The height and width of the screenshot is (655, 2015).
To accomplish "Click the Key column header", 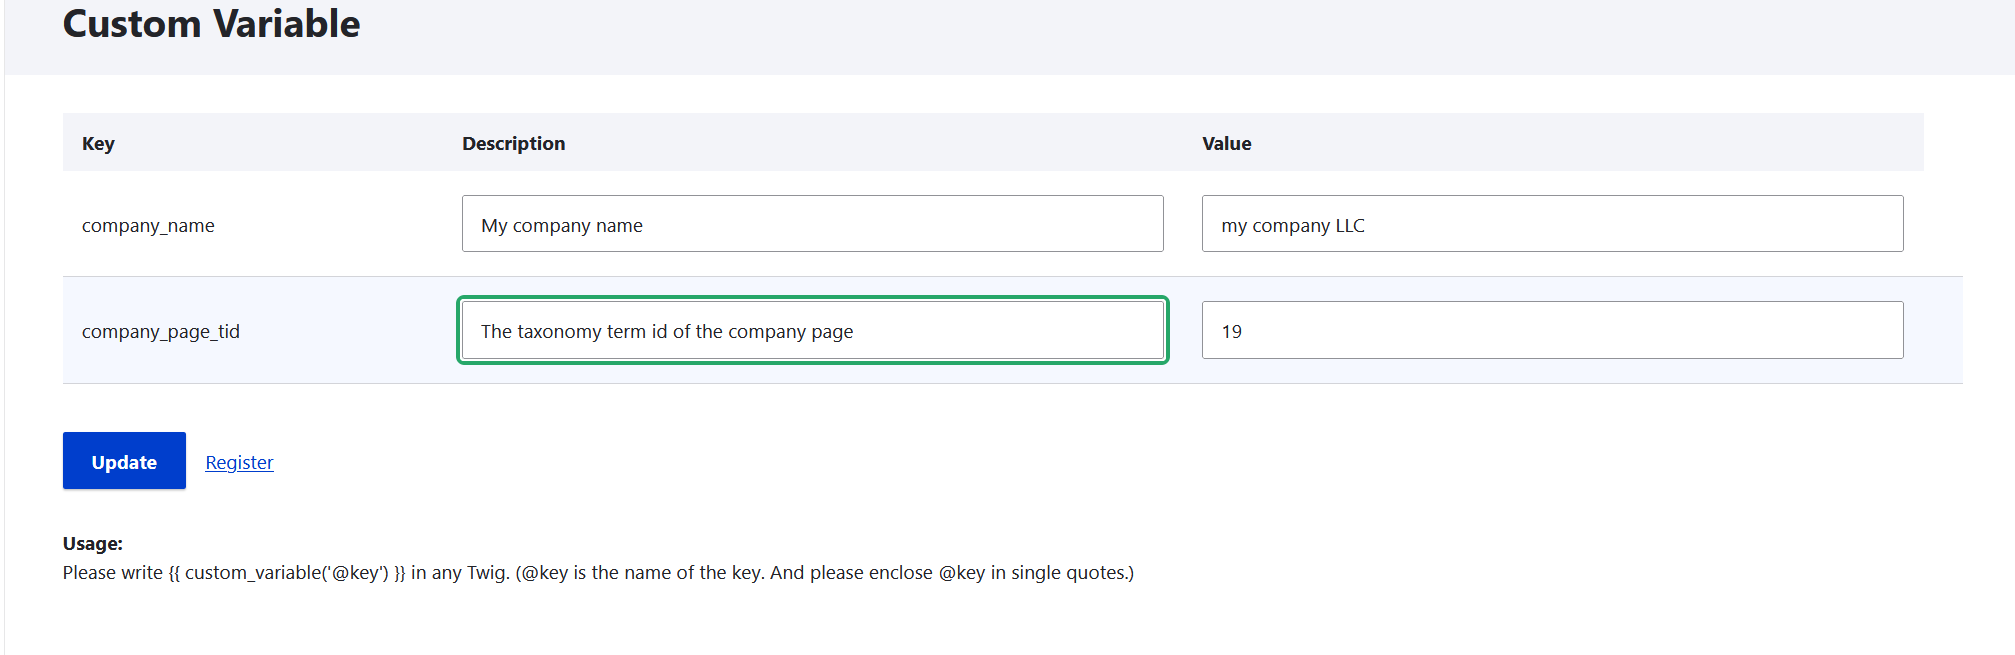I will 98,143.
